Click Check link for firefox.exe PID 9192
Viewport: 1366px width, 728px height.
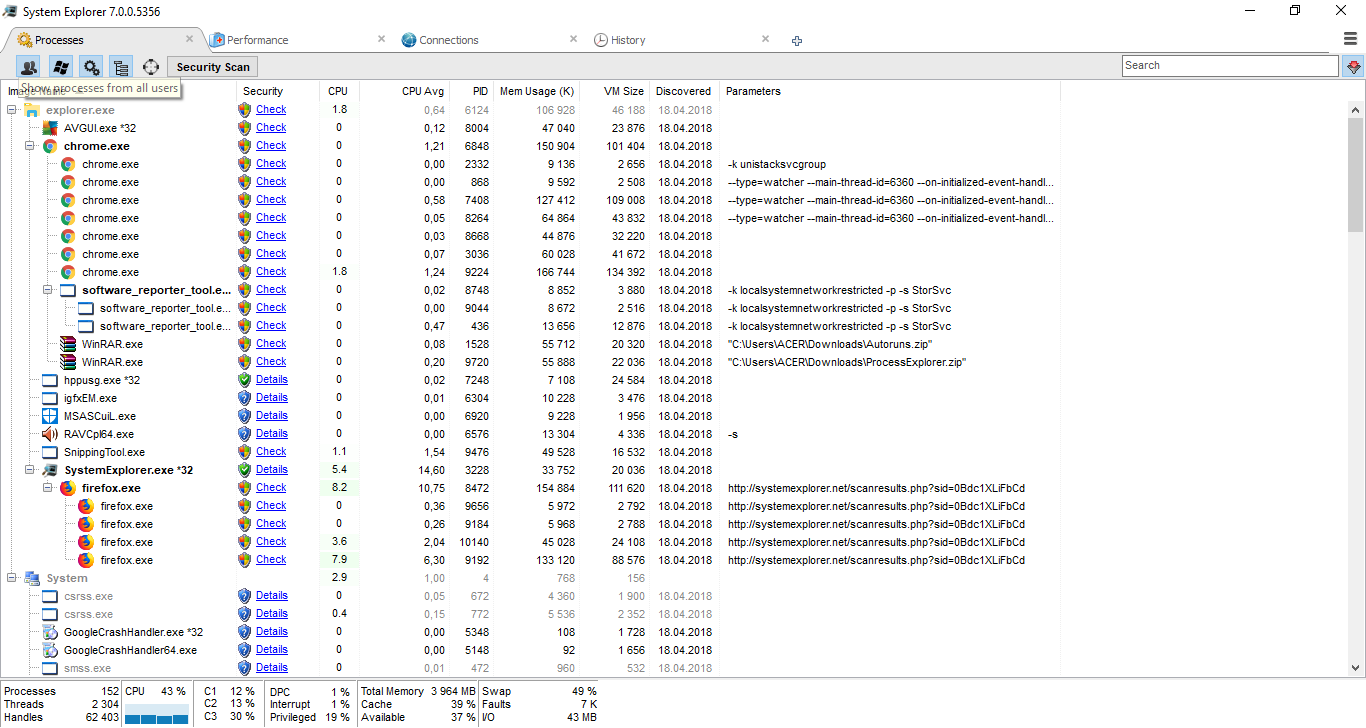271,560
